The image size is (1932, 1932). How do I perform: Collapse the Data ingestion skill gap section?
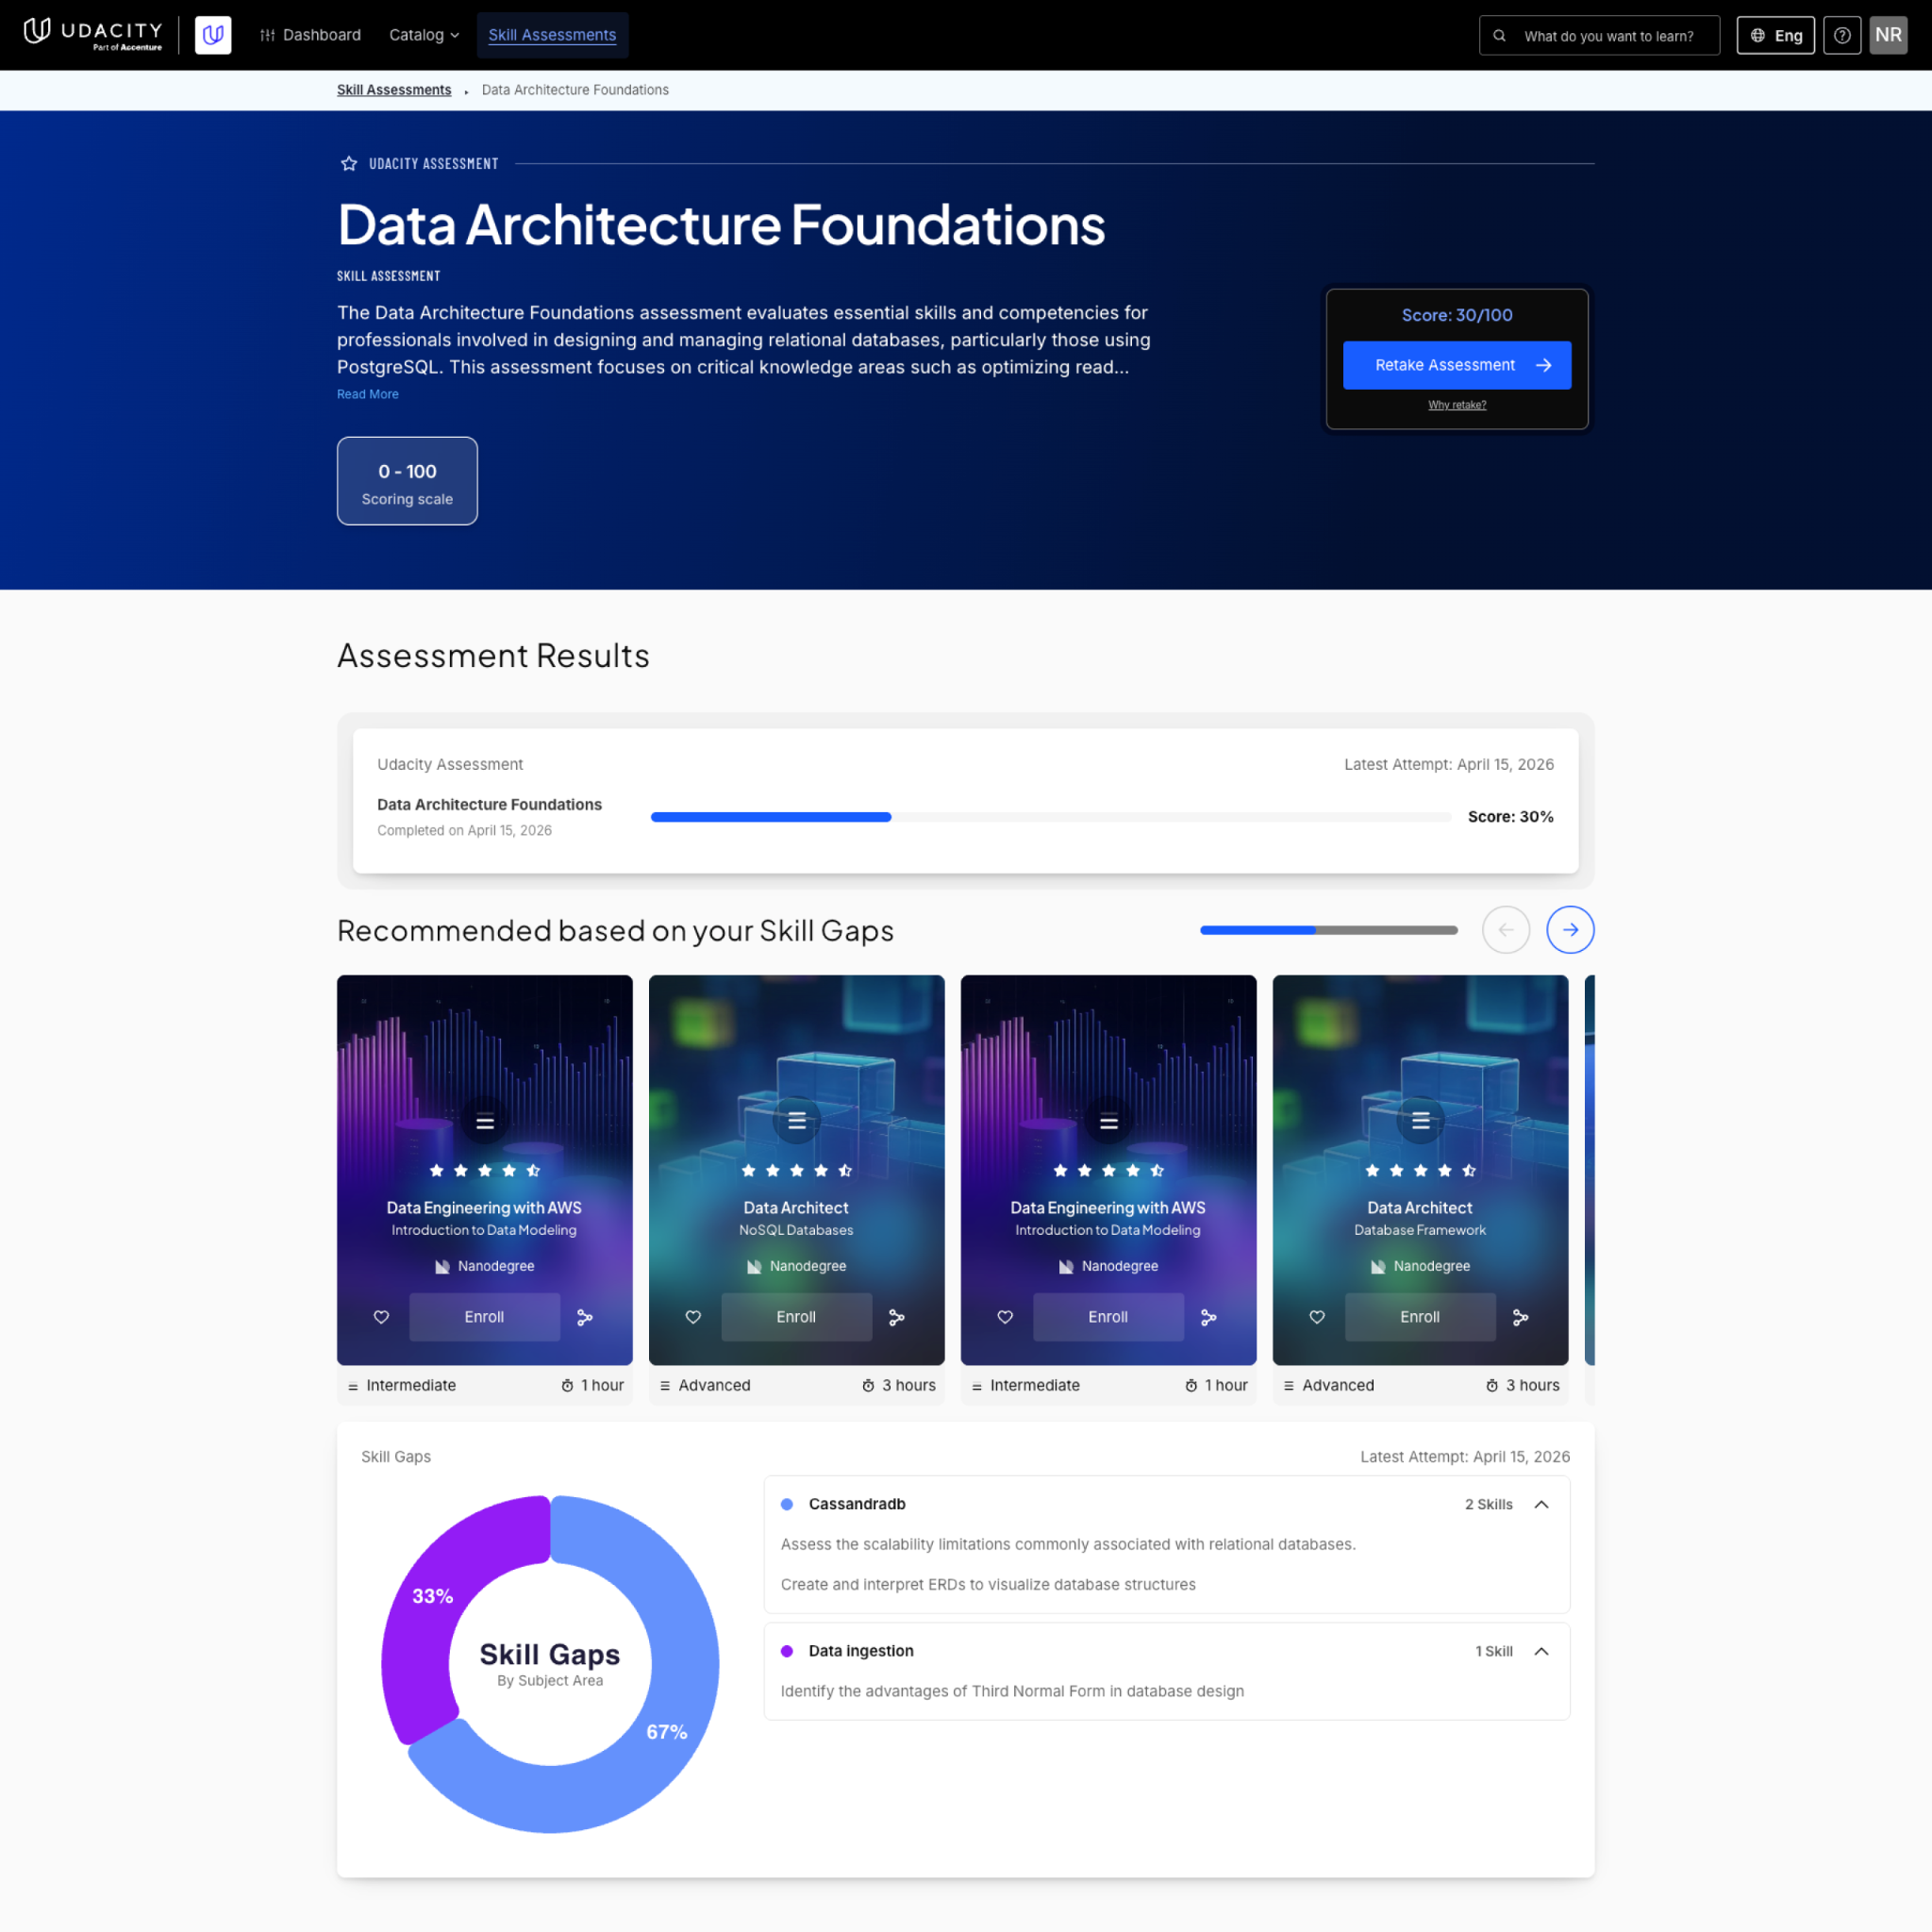[x=1541, y=1651]
